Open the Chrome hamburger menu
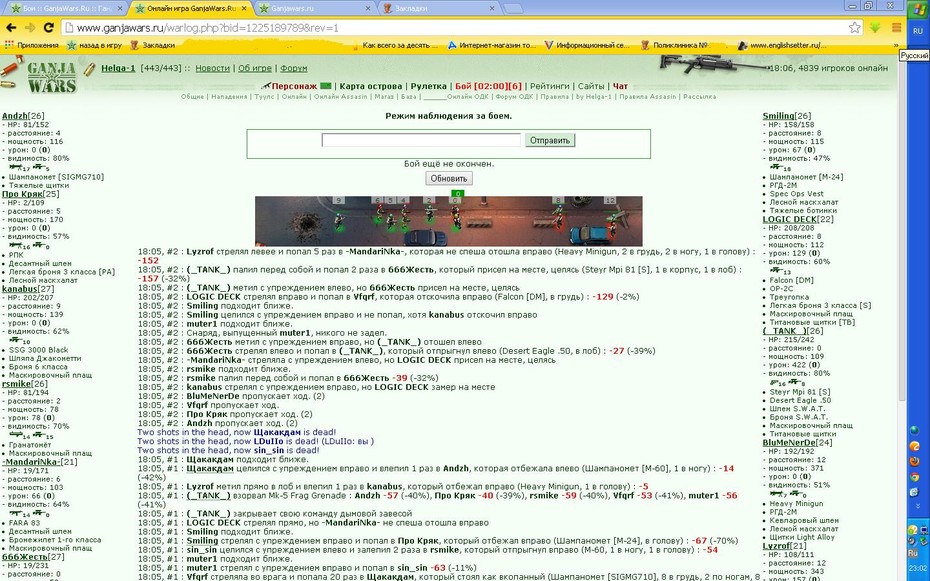 coord(896,27)
